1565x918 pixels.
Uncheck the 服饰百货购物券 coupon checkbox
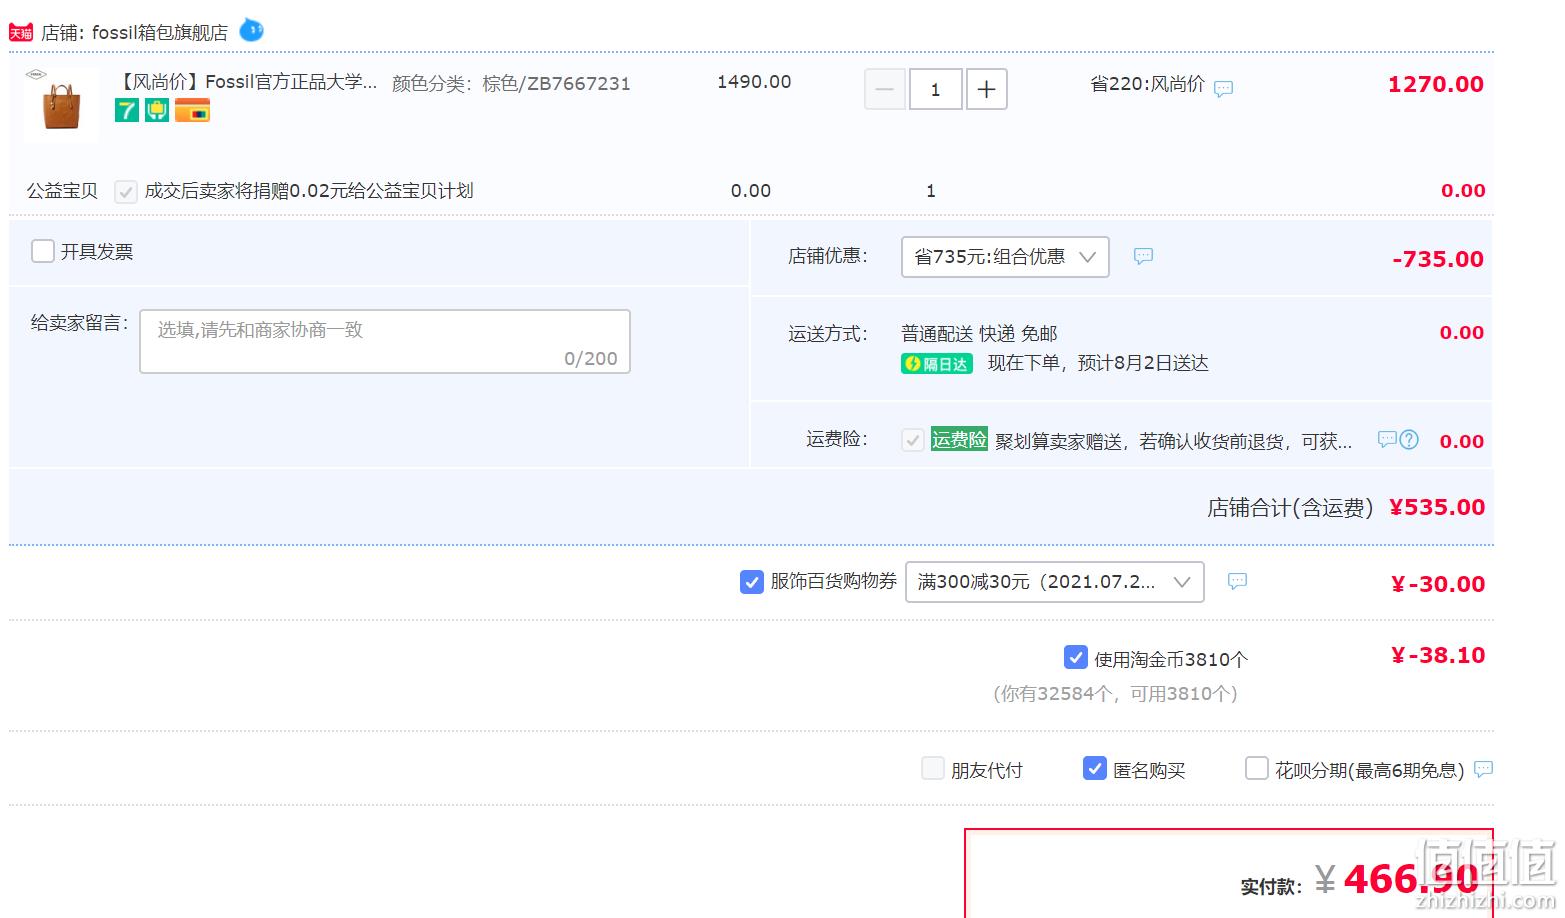pyautogui.click(x=752, y=581)
